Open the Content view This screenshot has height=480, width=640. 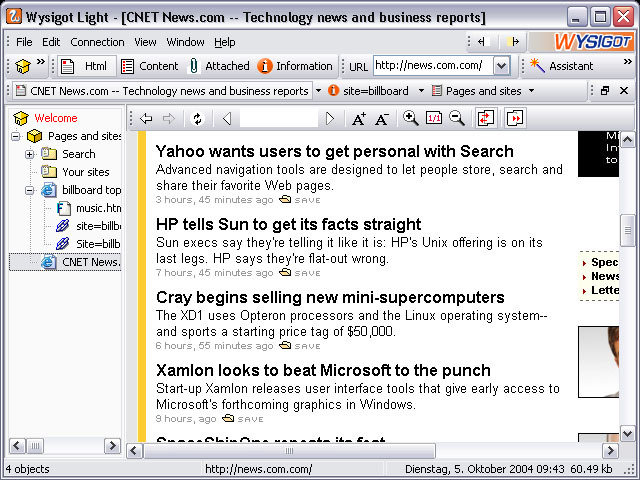[x=150, y=66]
